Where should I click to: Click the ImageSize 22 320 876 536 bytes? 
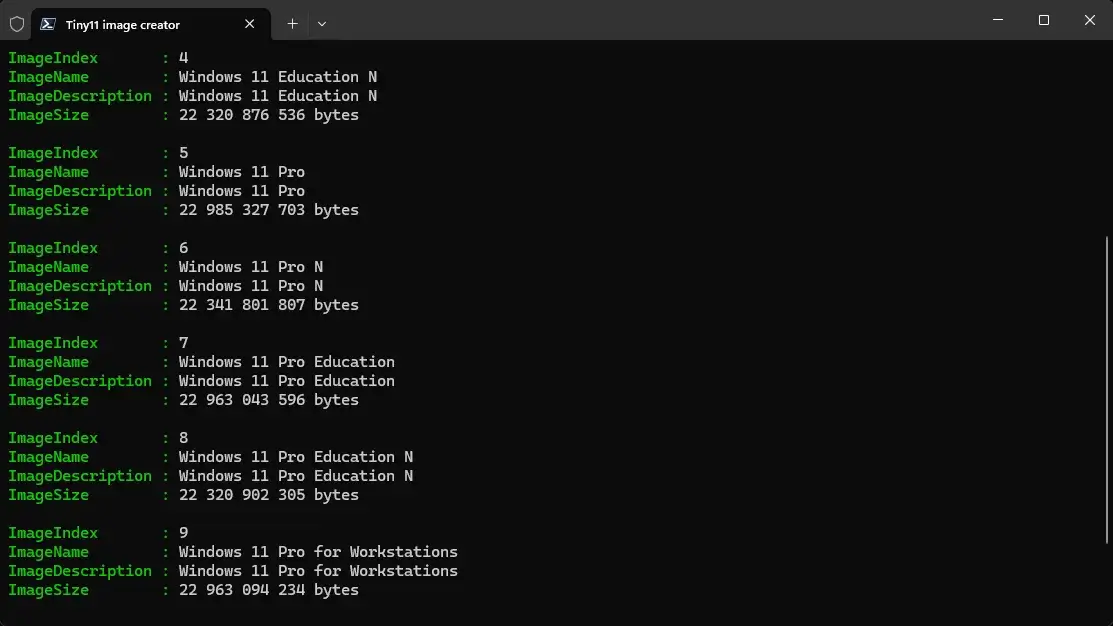pyautogui.click(x=268, y=115)
